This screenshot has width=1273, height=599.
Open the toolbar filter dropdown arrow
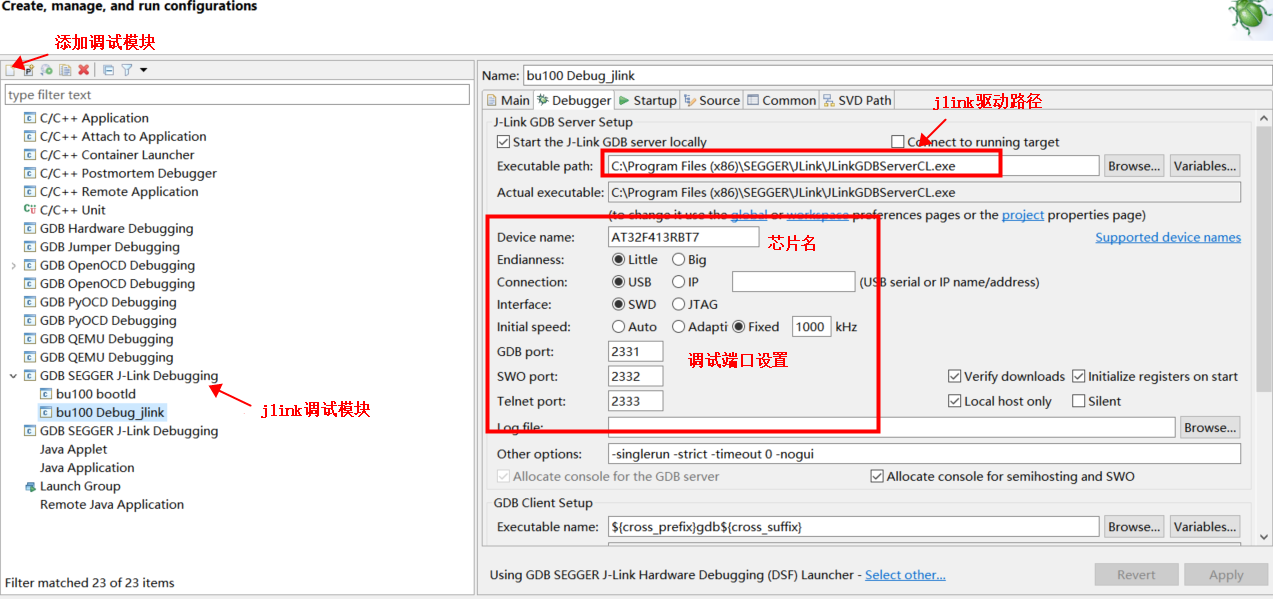tap(143, 70)
